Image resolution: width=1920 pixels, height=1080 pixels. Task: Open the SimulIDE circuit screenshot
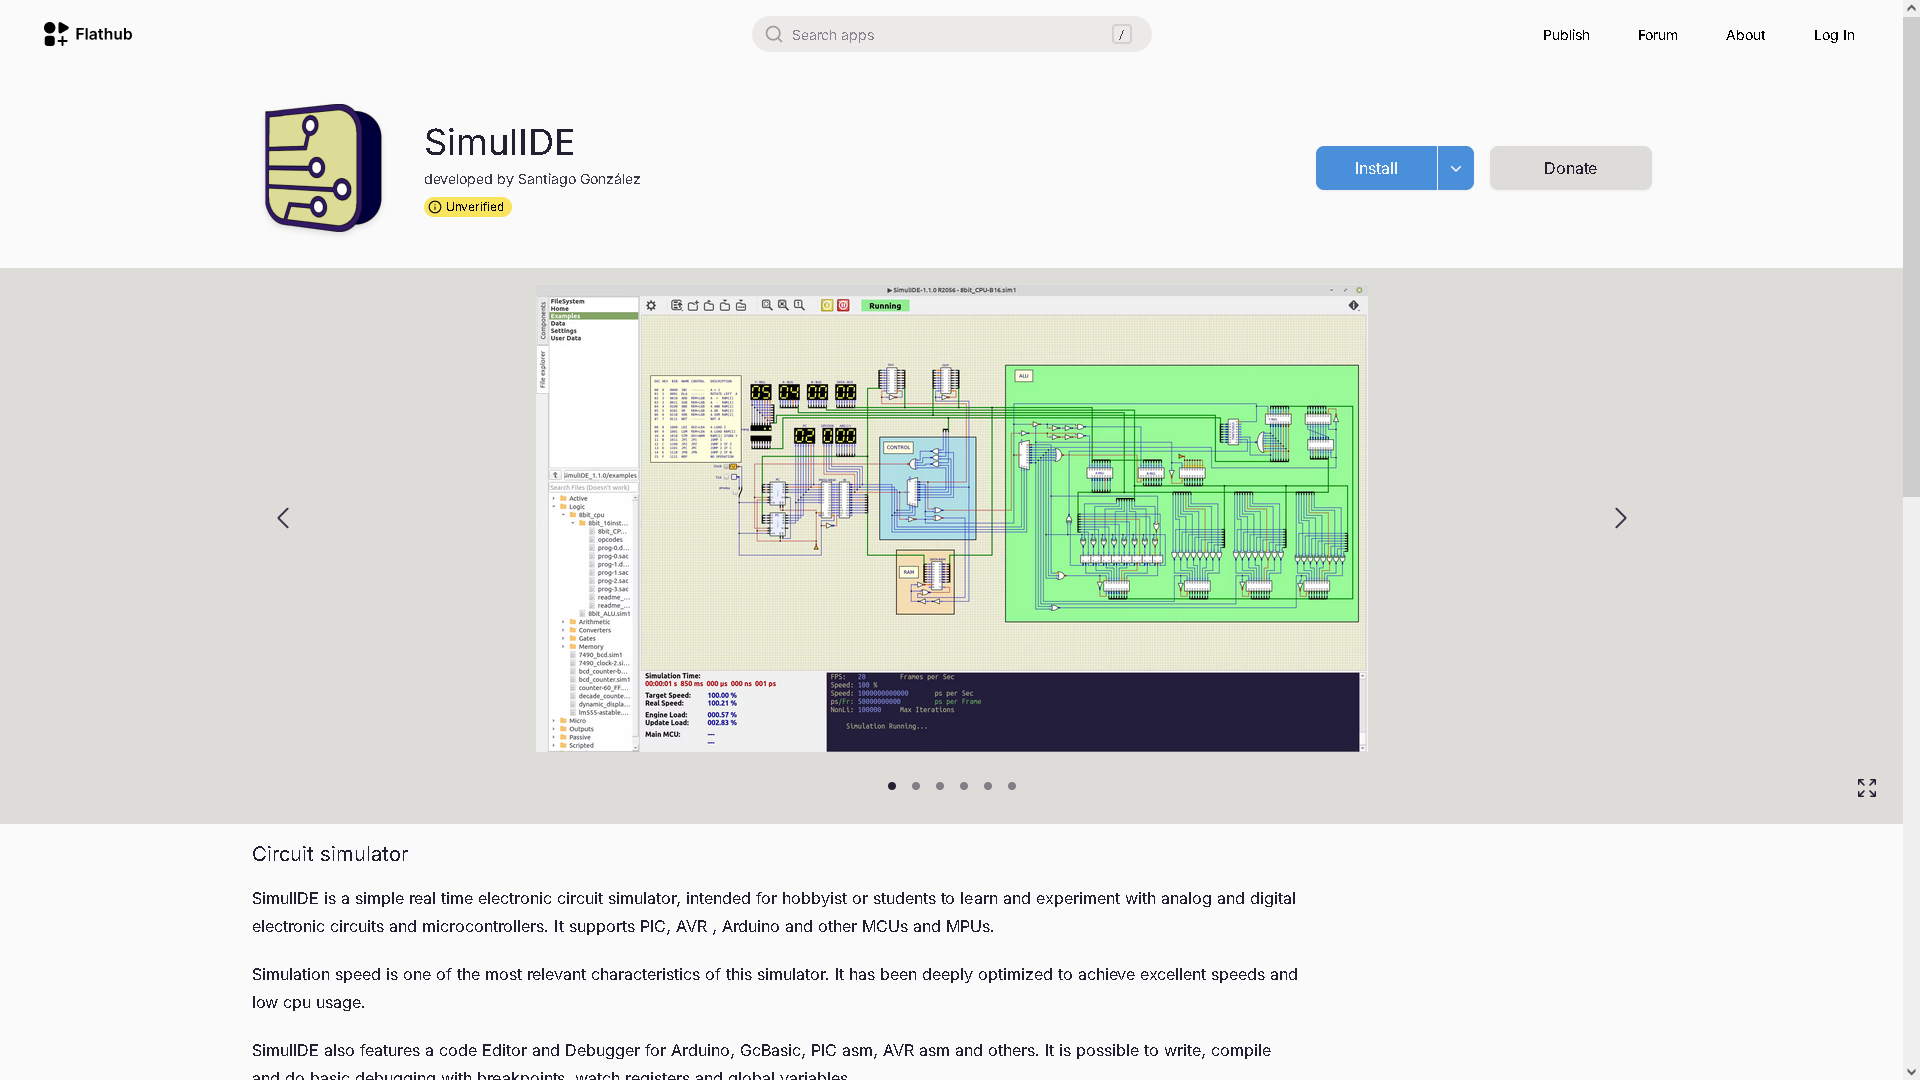click(951, 518)
